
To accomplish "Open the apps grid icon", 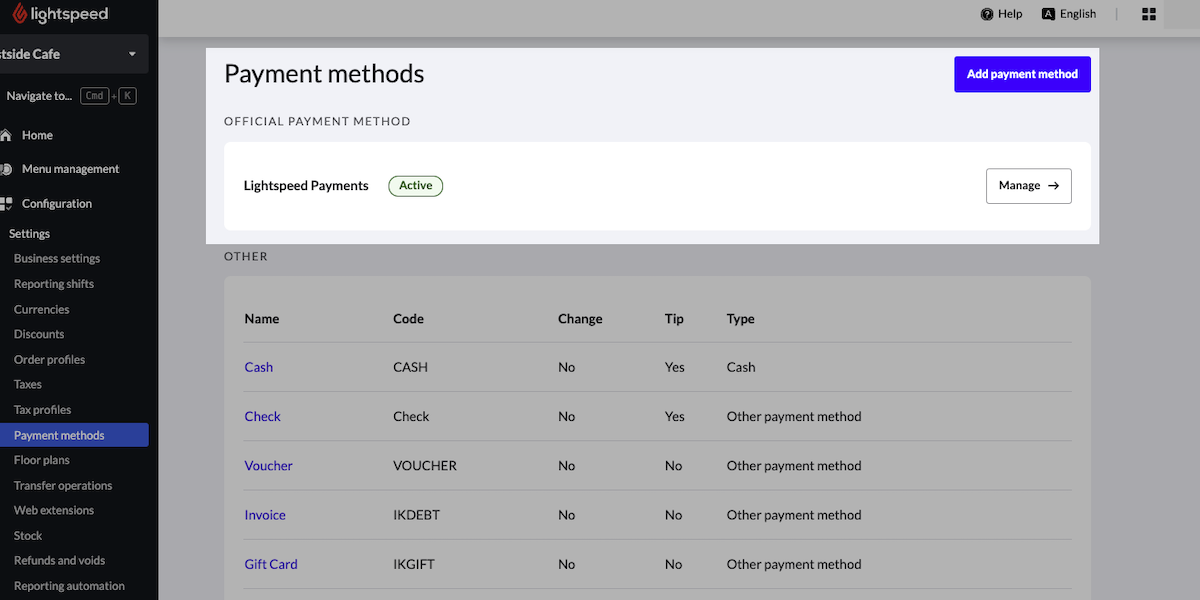I will coord(1149,14).
